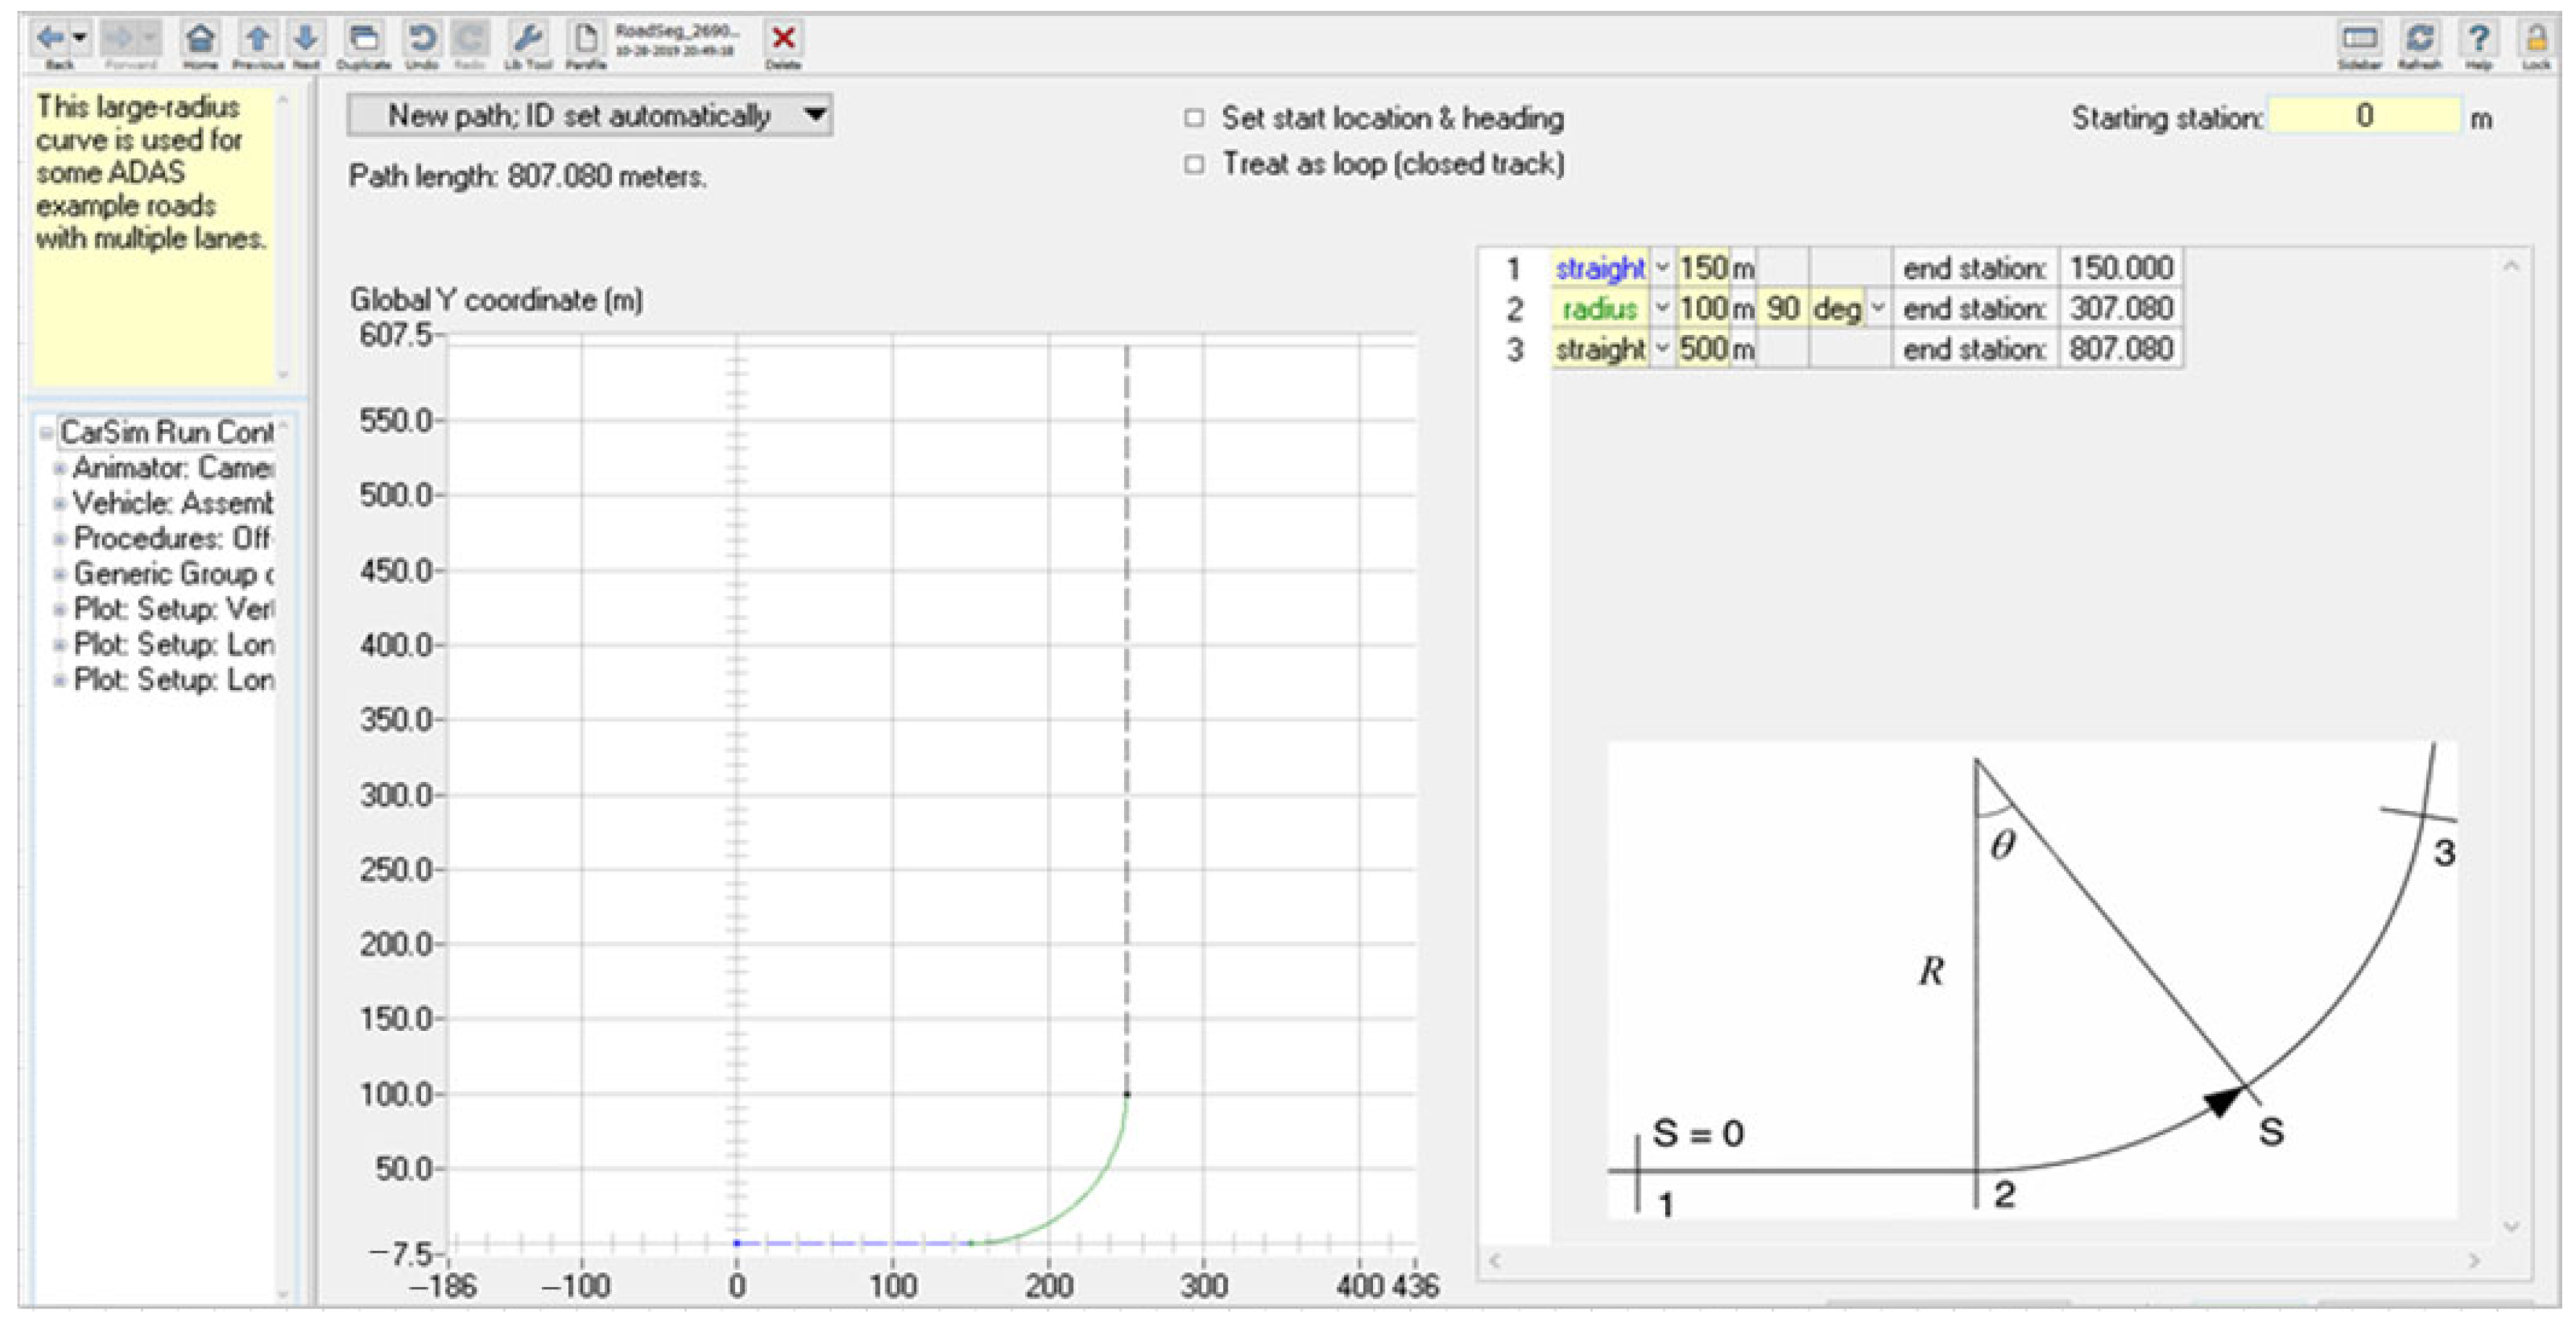This screenshot has height=1326, width=2576.
Task: Click the segment 2 row number
Action: [x=1514, y=309]
